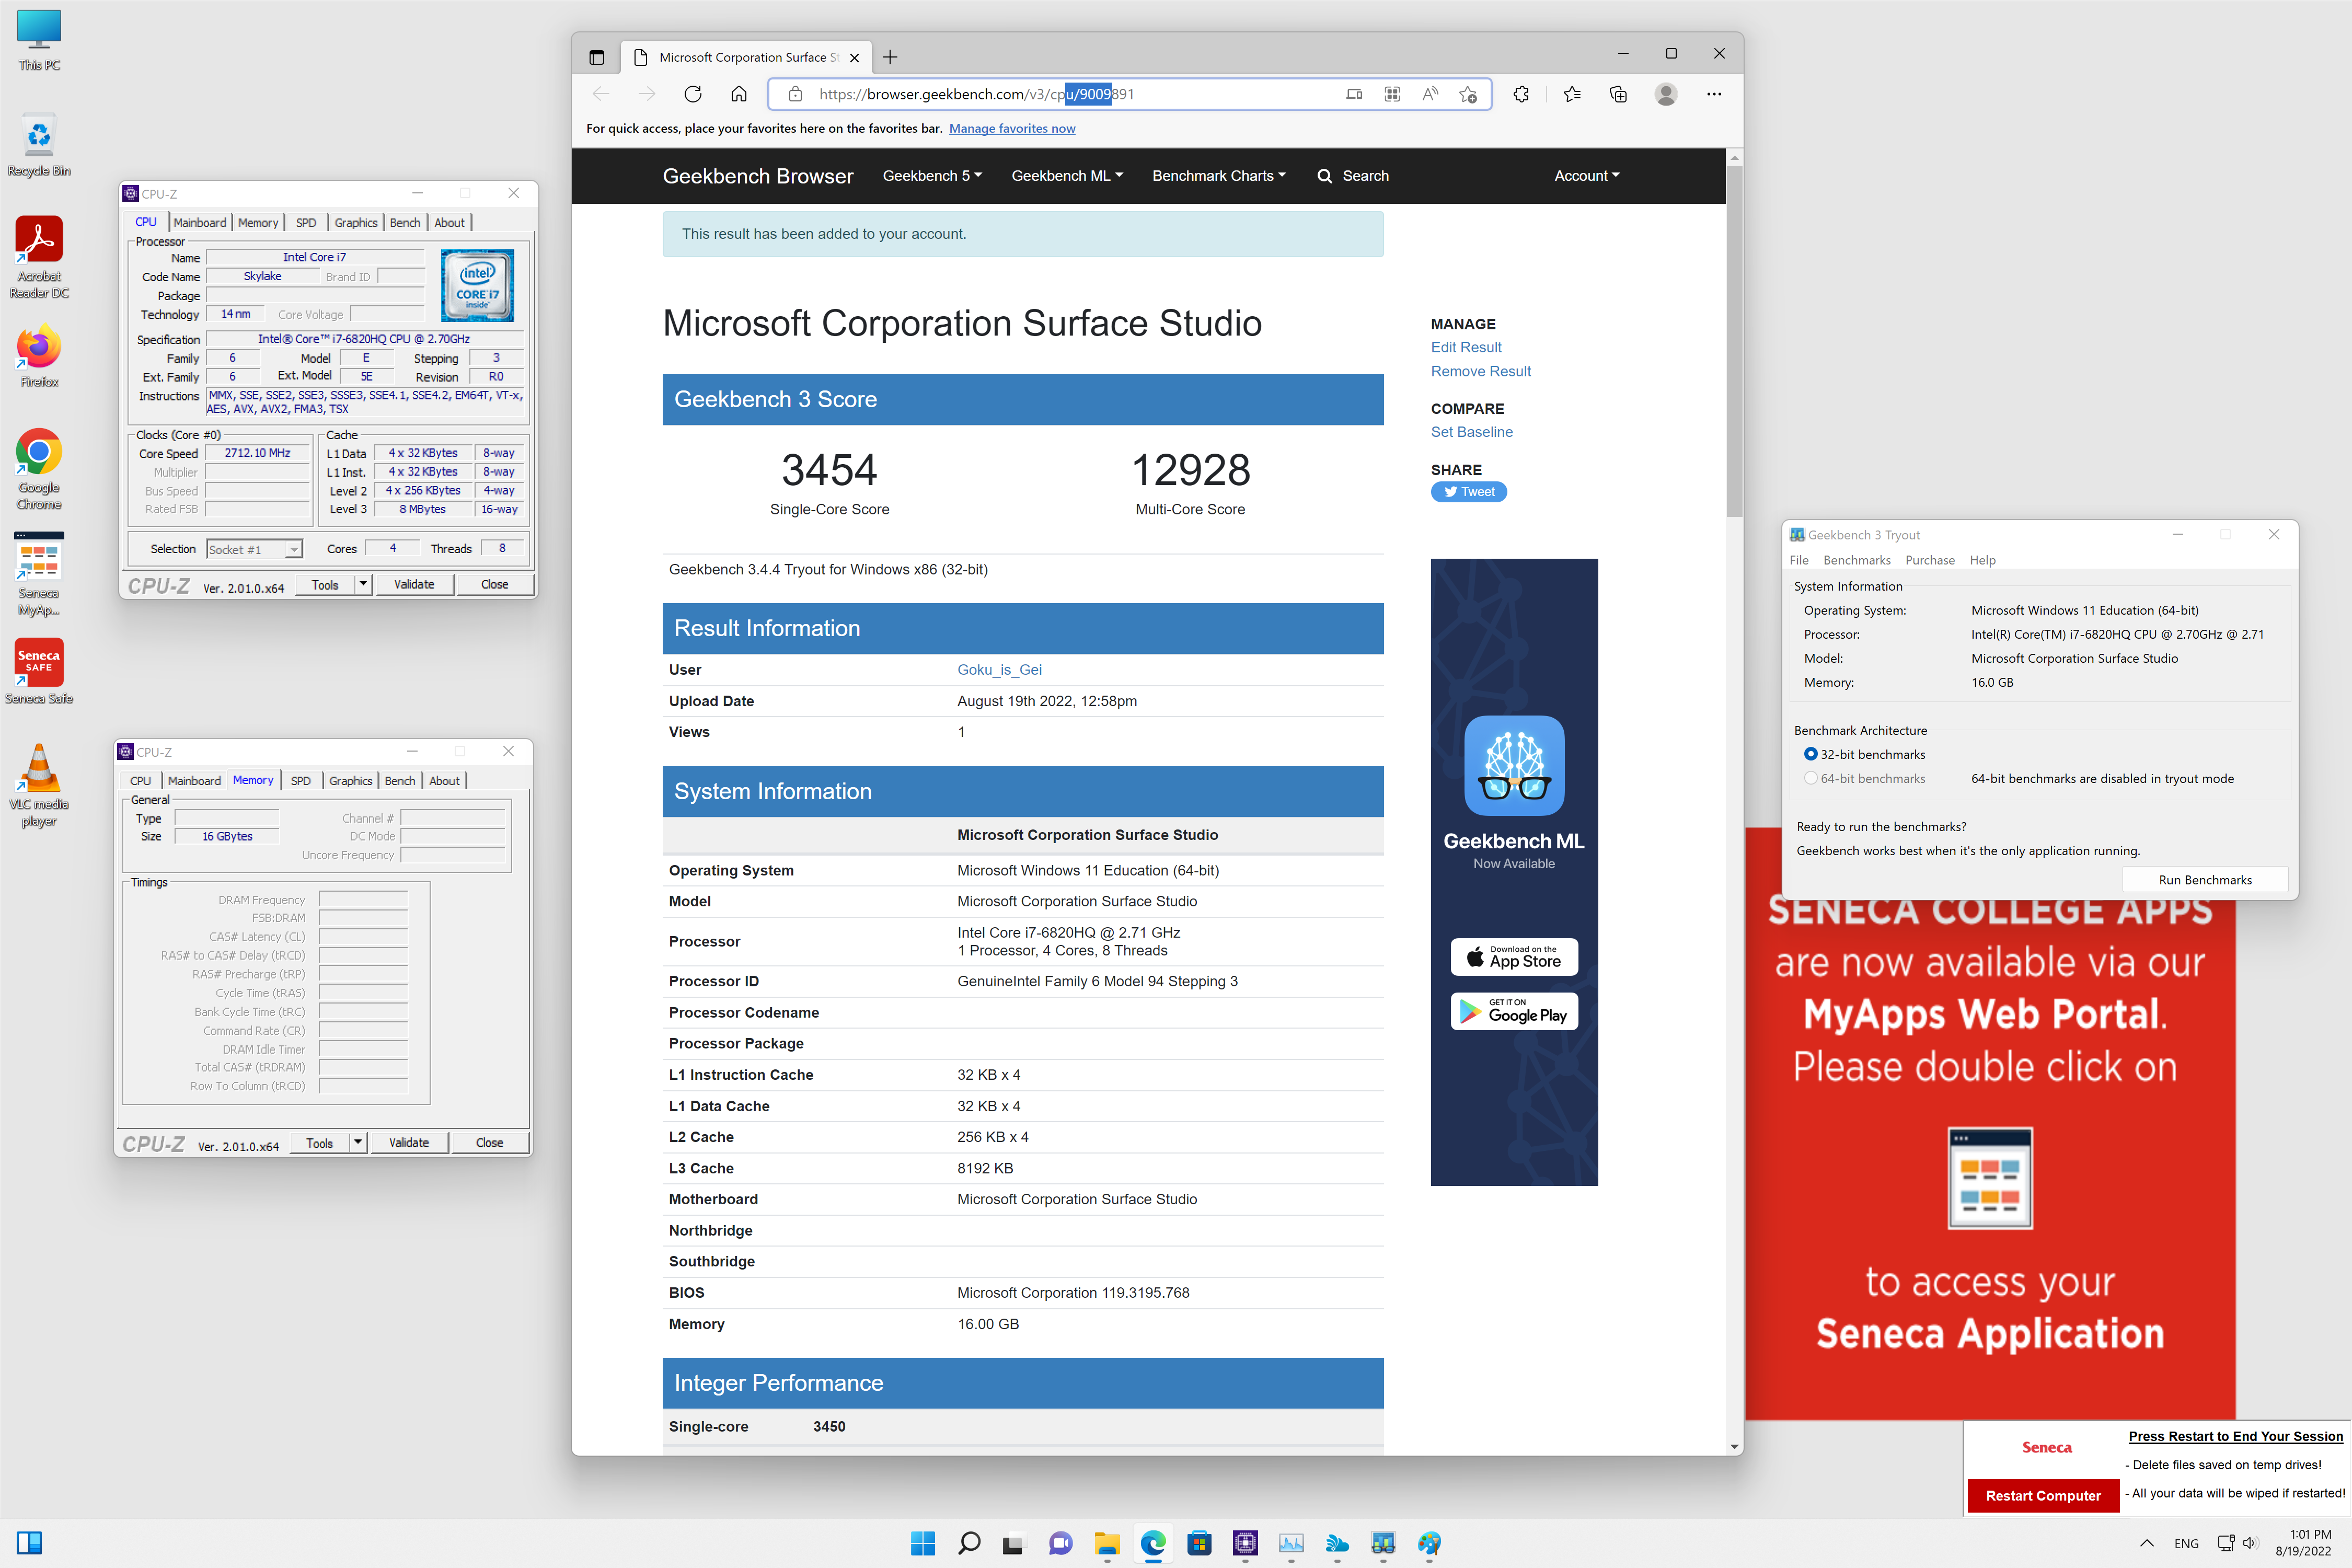
Task: Open Microsoft Store taskbar icon
Action: (1199, 1543)
